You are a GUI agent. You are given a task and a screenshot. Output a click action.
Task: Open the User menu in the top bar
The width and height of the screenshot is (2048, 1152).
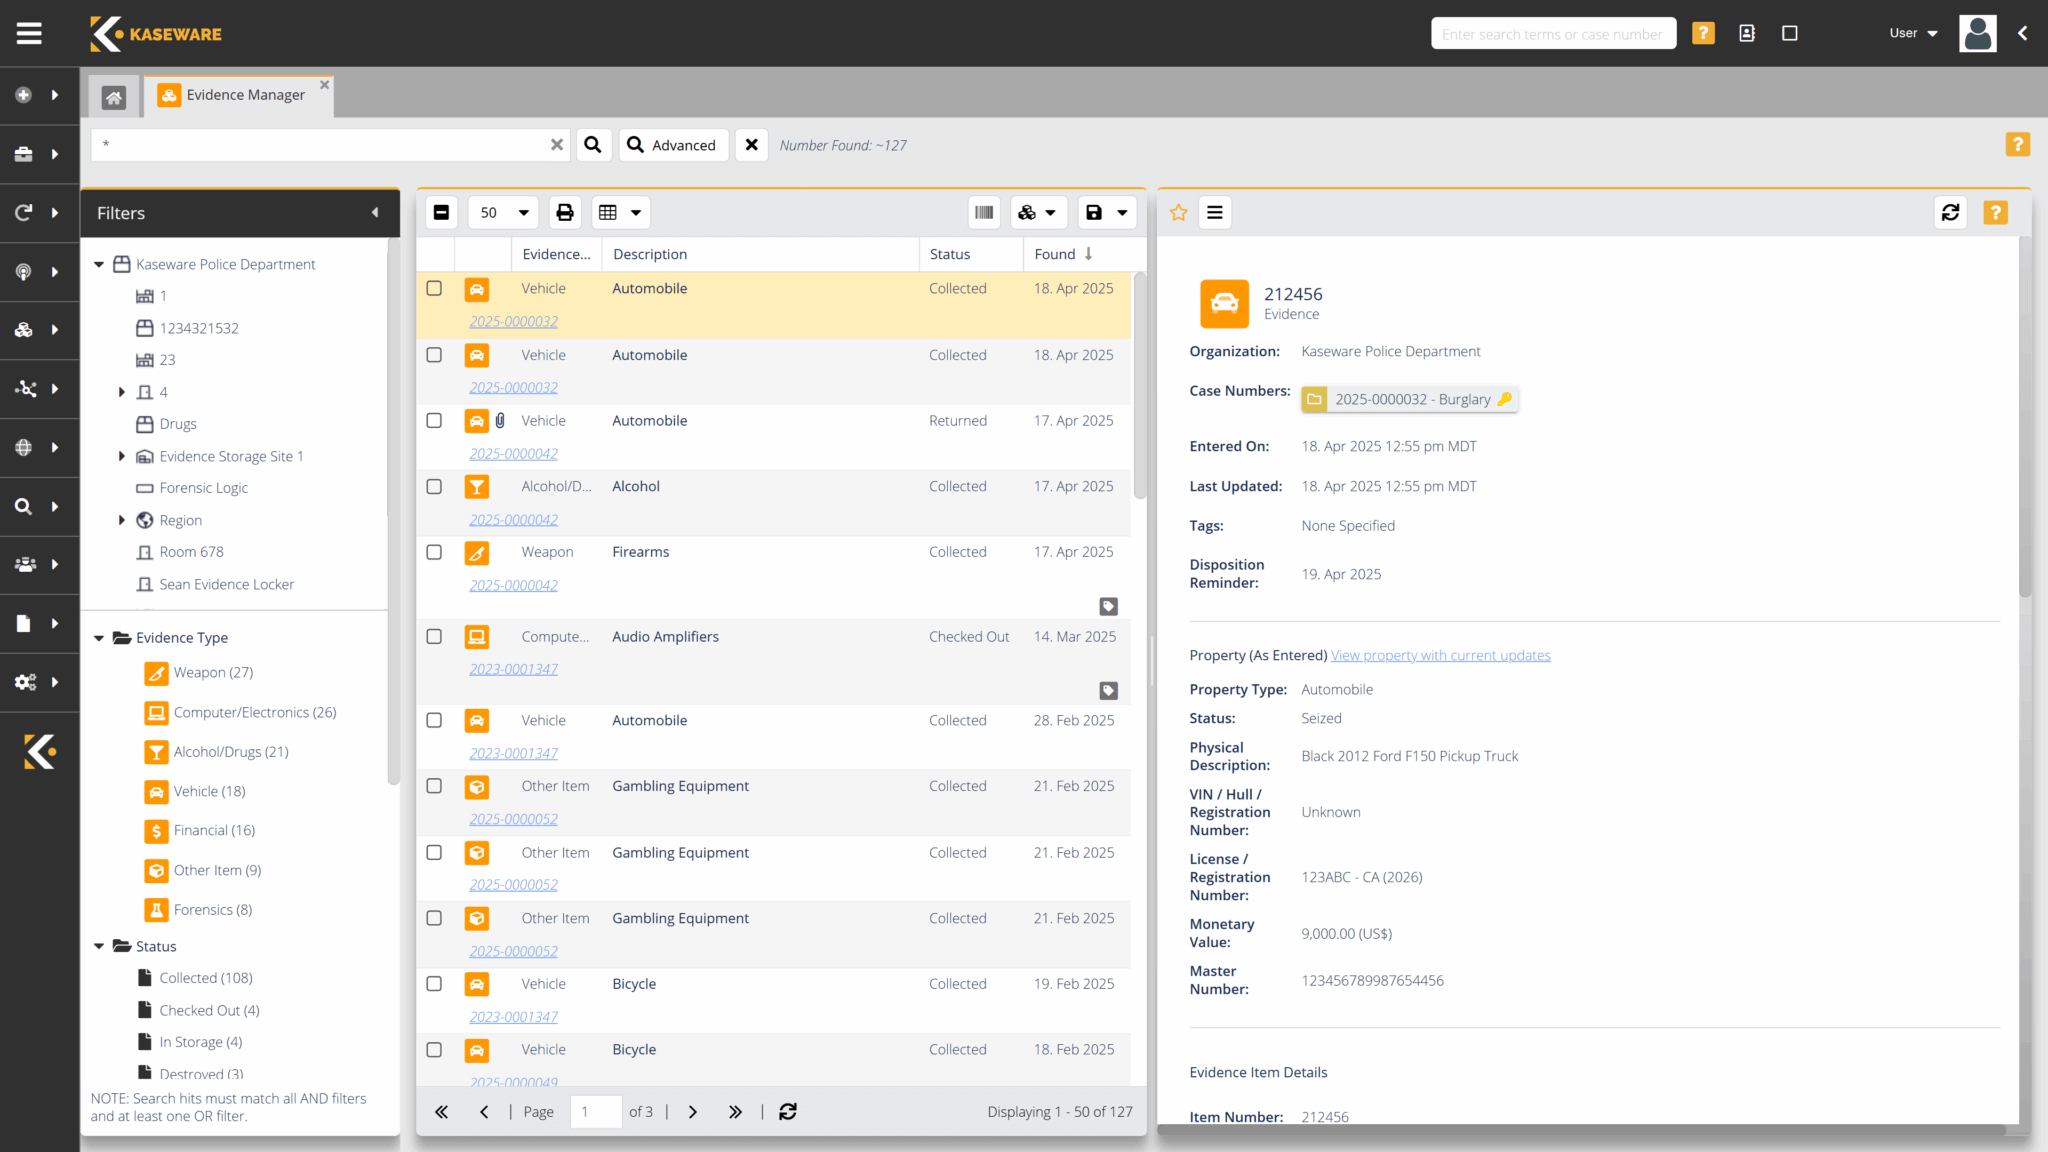[x=1911, y=32]
